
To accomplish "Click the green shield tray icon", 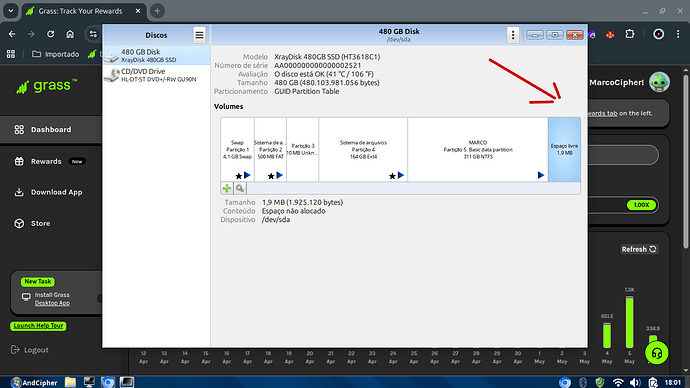I will [600, 382].
